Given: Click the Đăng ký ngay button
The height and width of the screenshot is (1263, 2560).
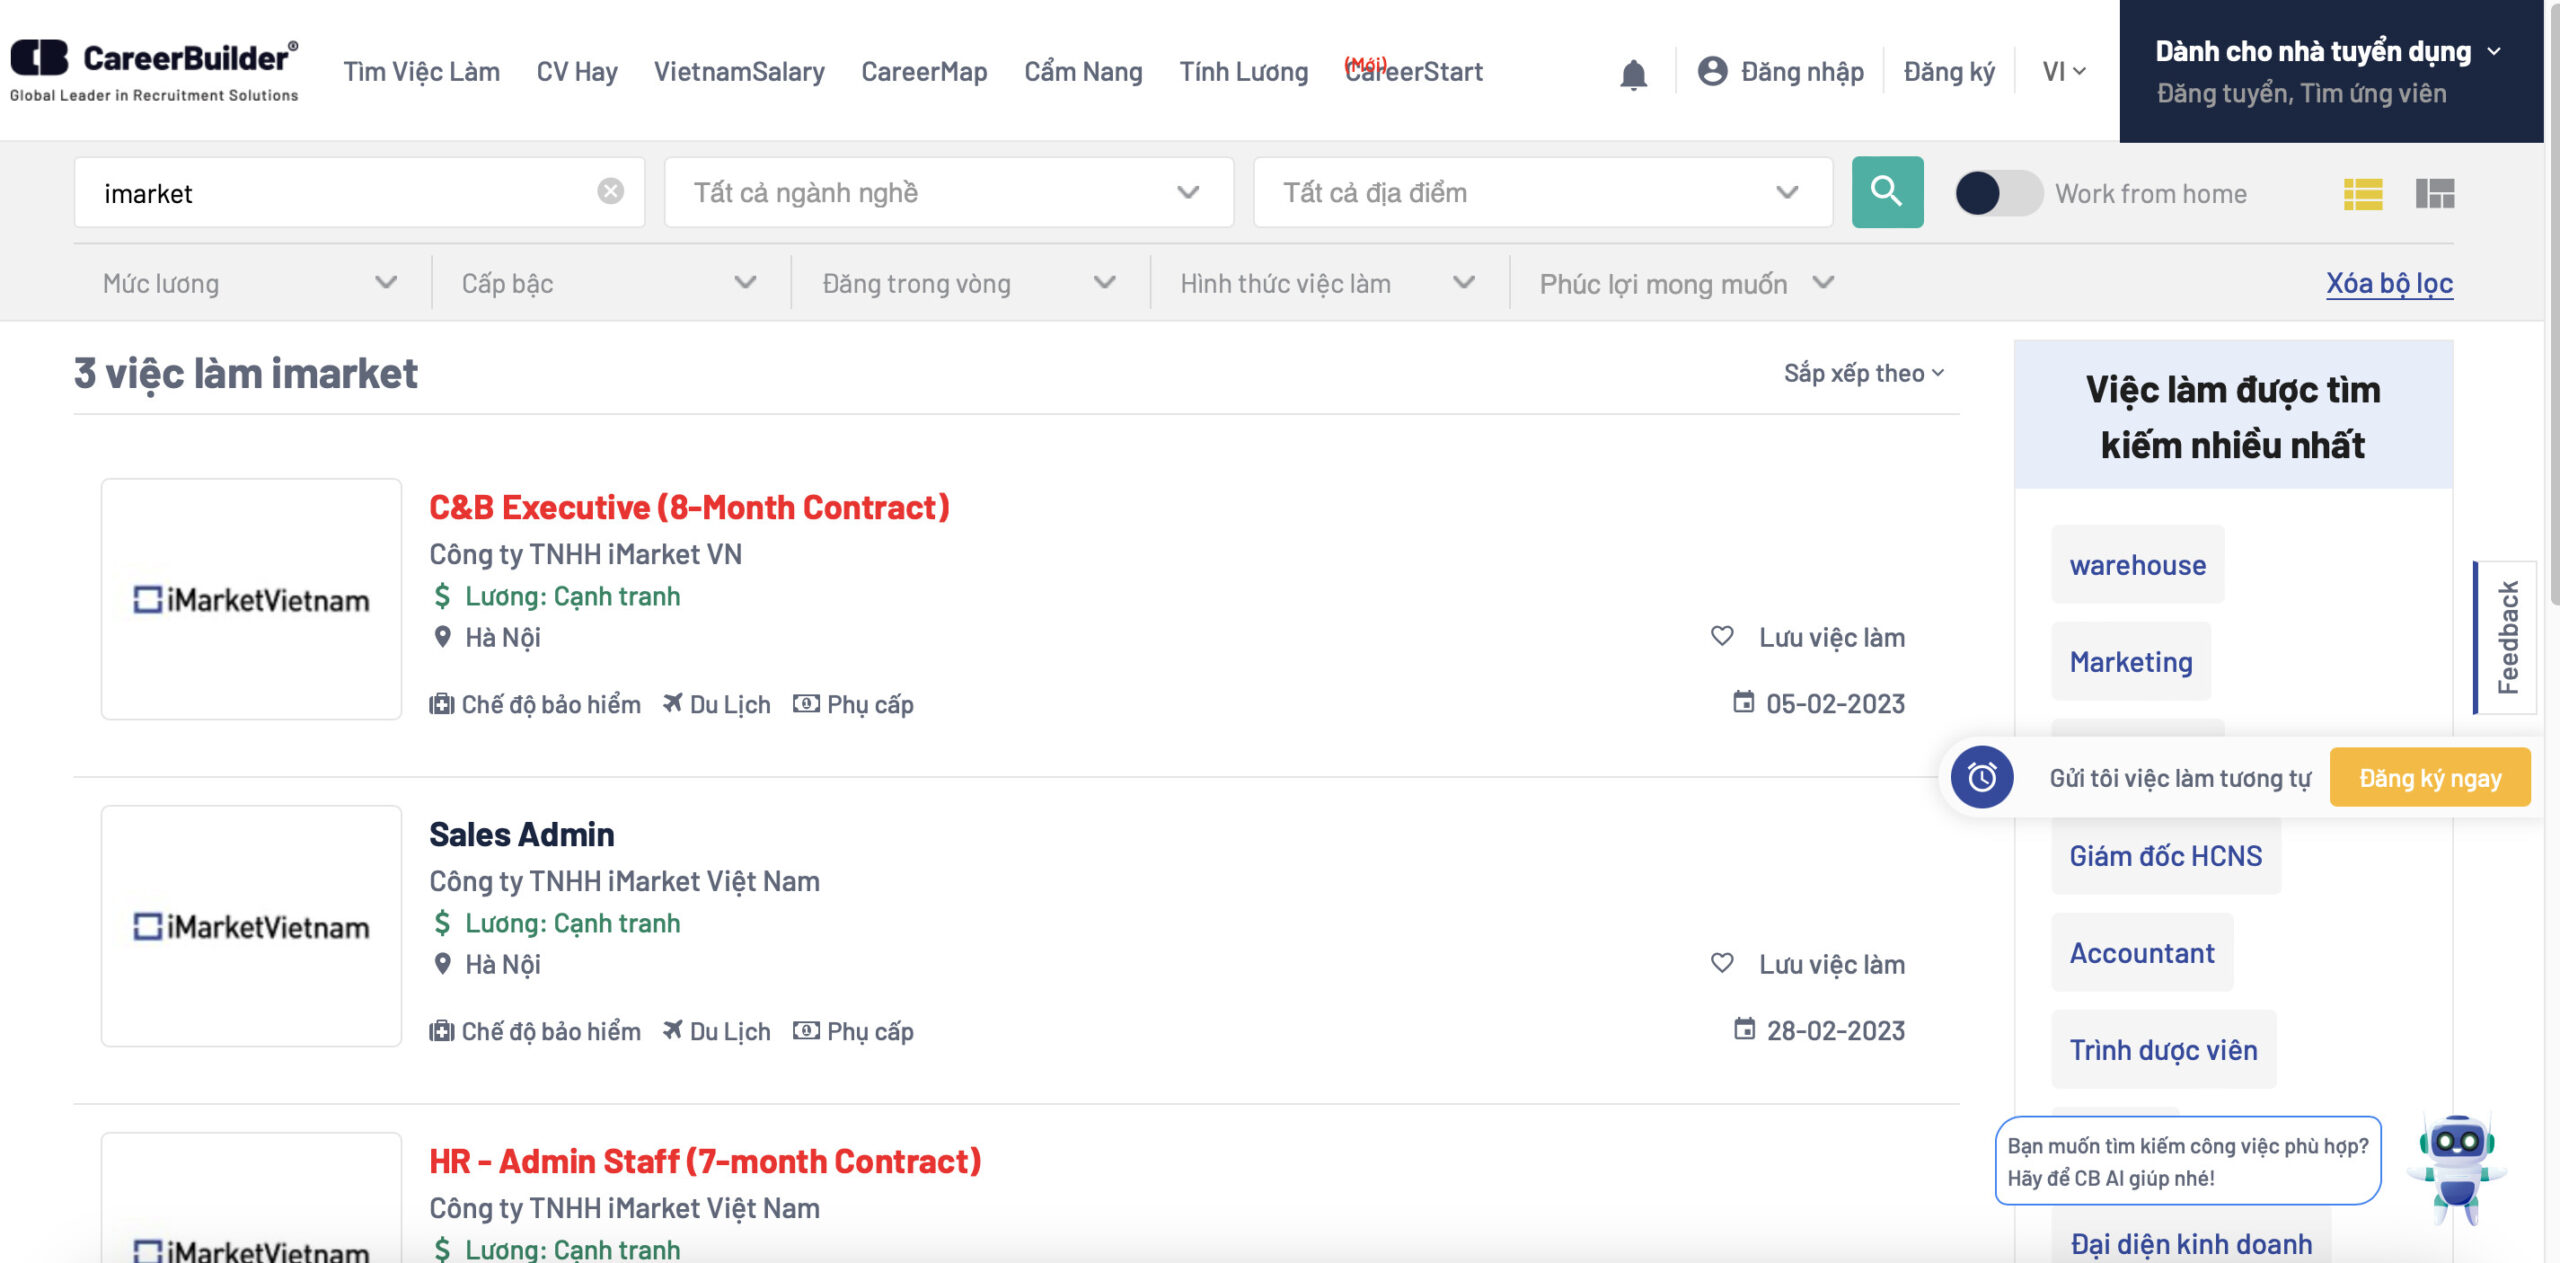Looking at the screenshot, I should pos(2430,777).
